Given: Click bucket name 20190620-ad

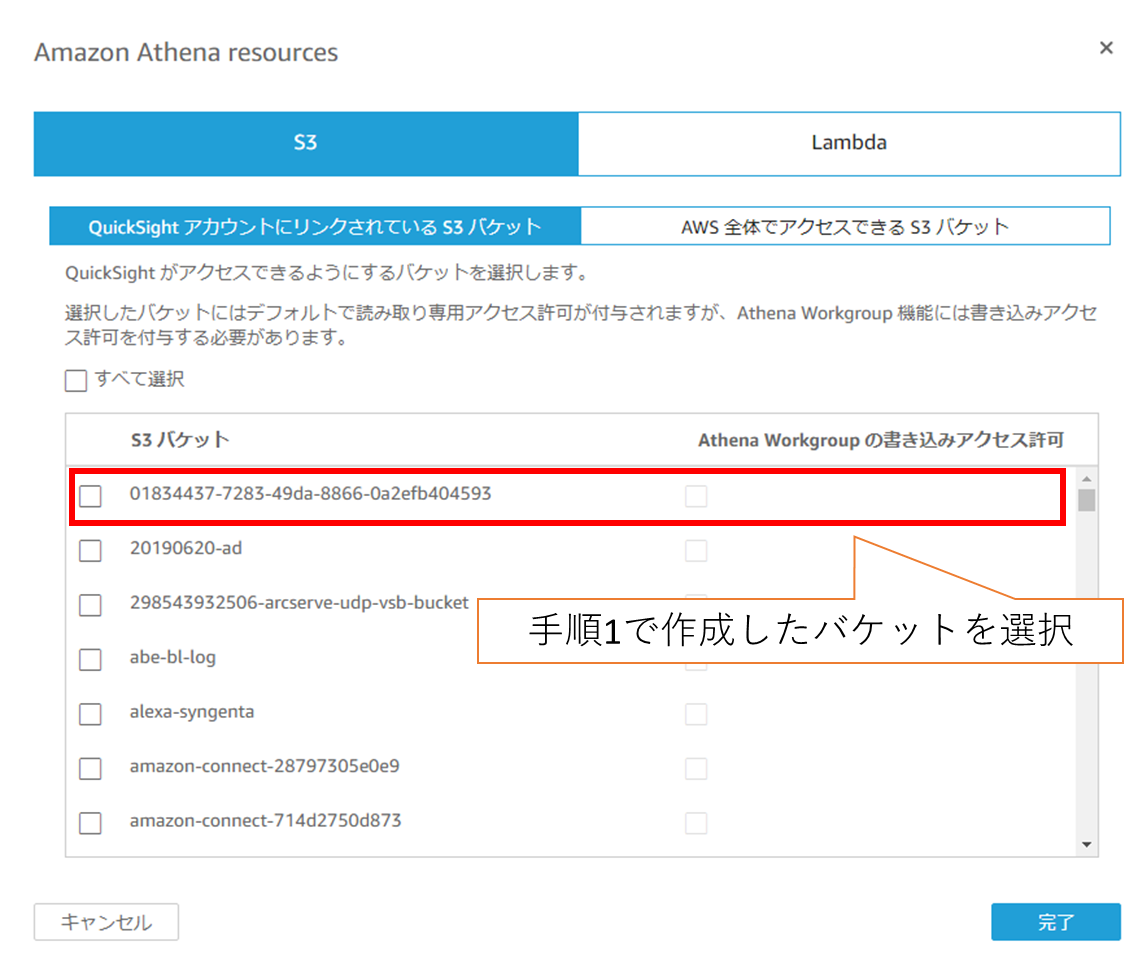Looking at the screenshot, I should 186,548.
